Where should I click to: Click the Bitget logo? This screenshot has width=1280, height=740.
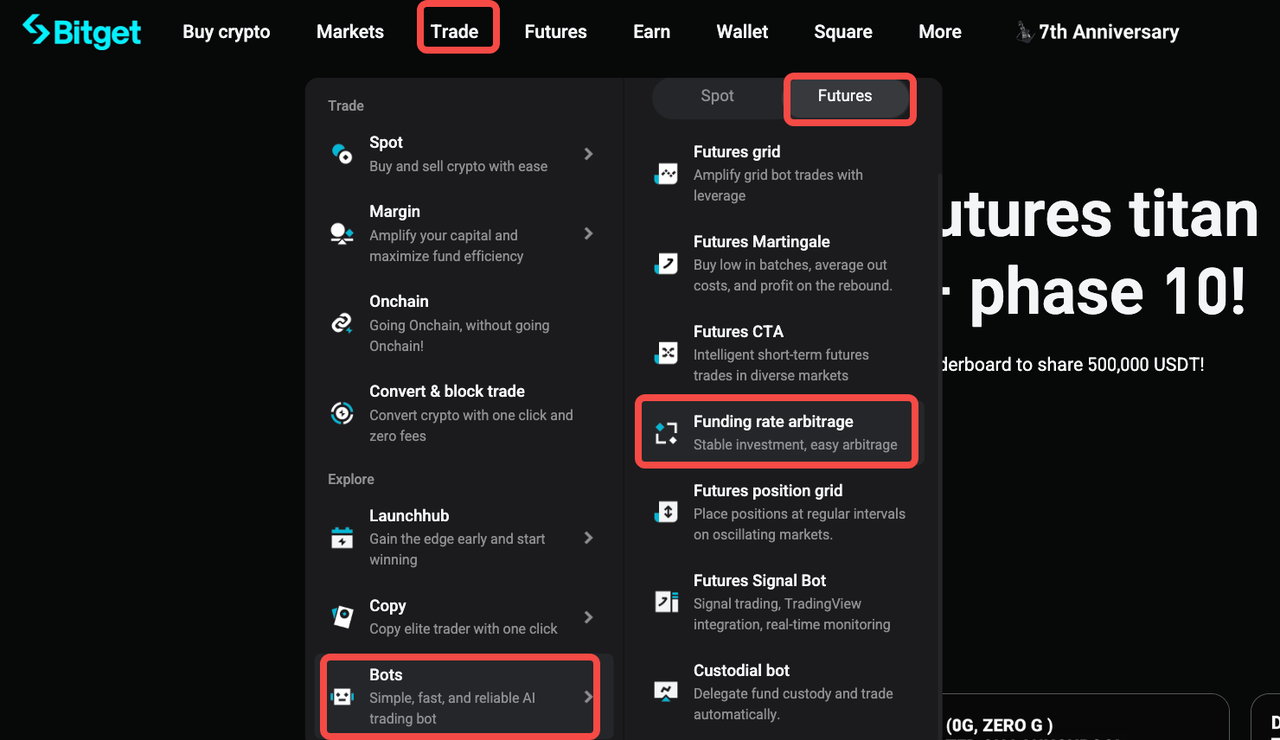pos(81,31)
